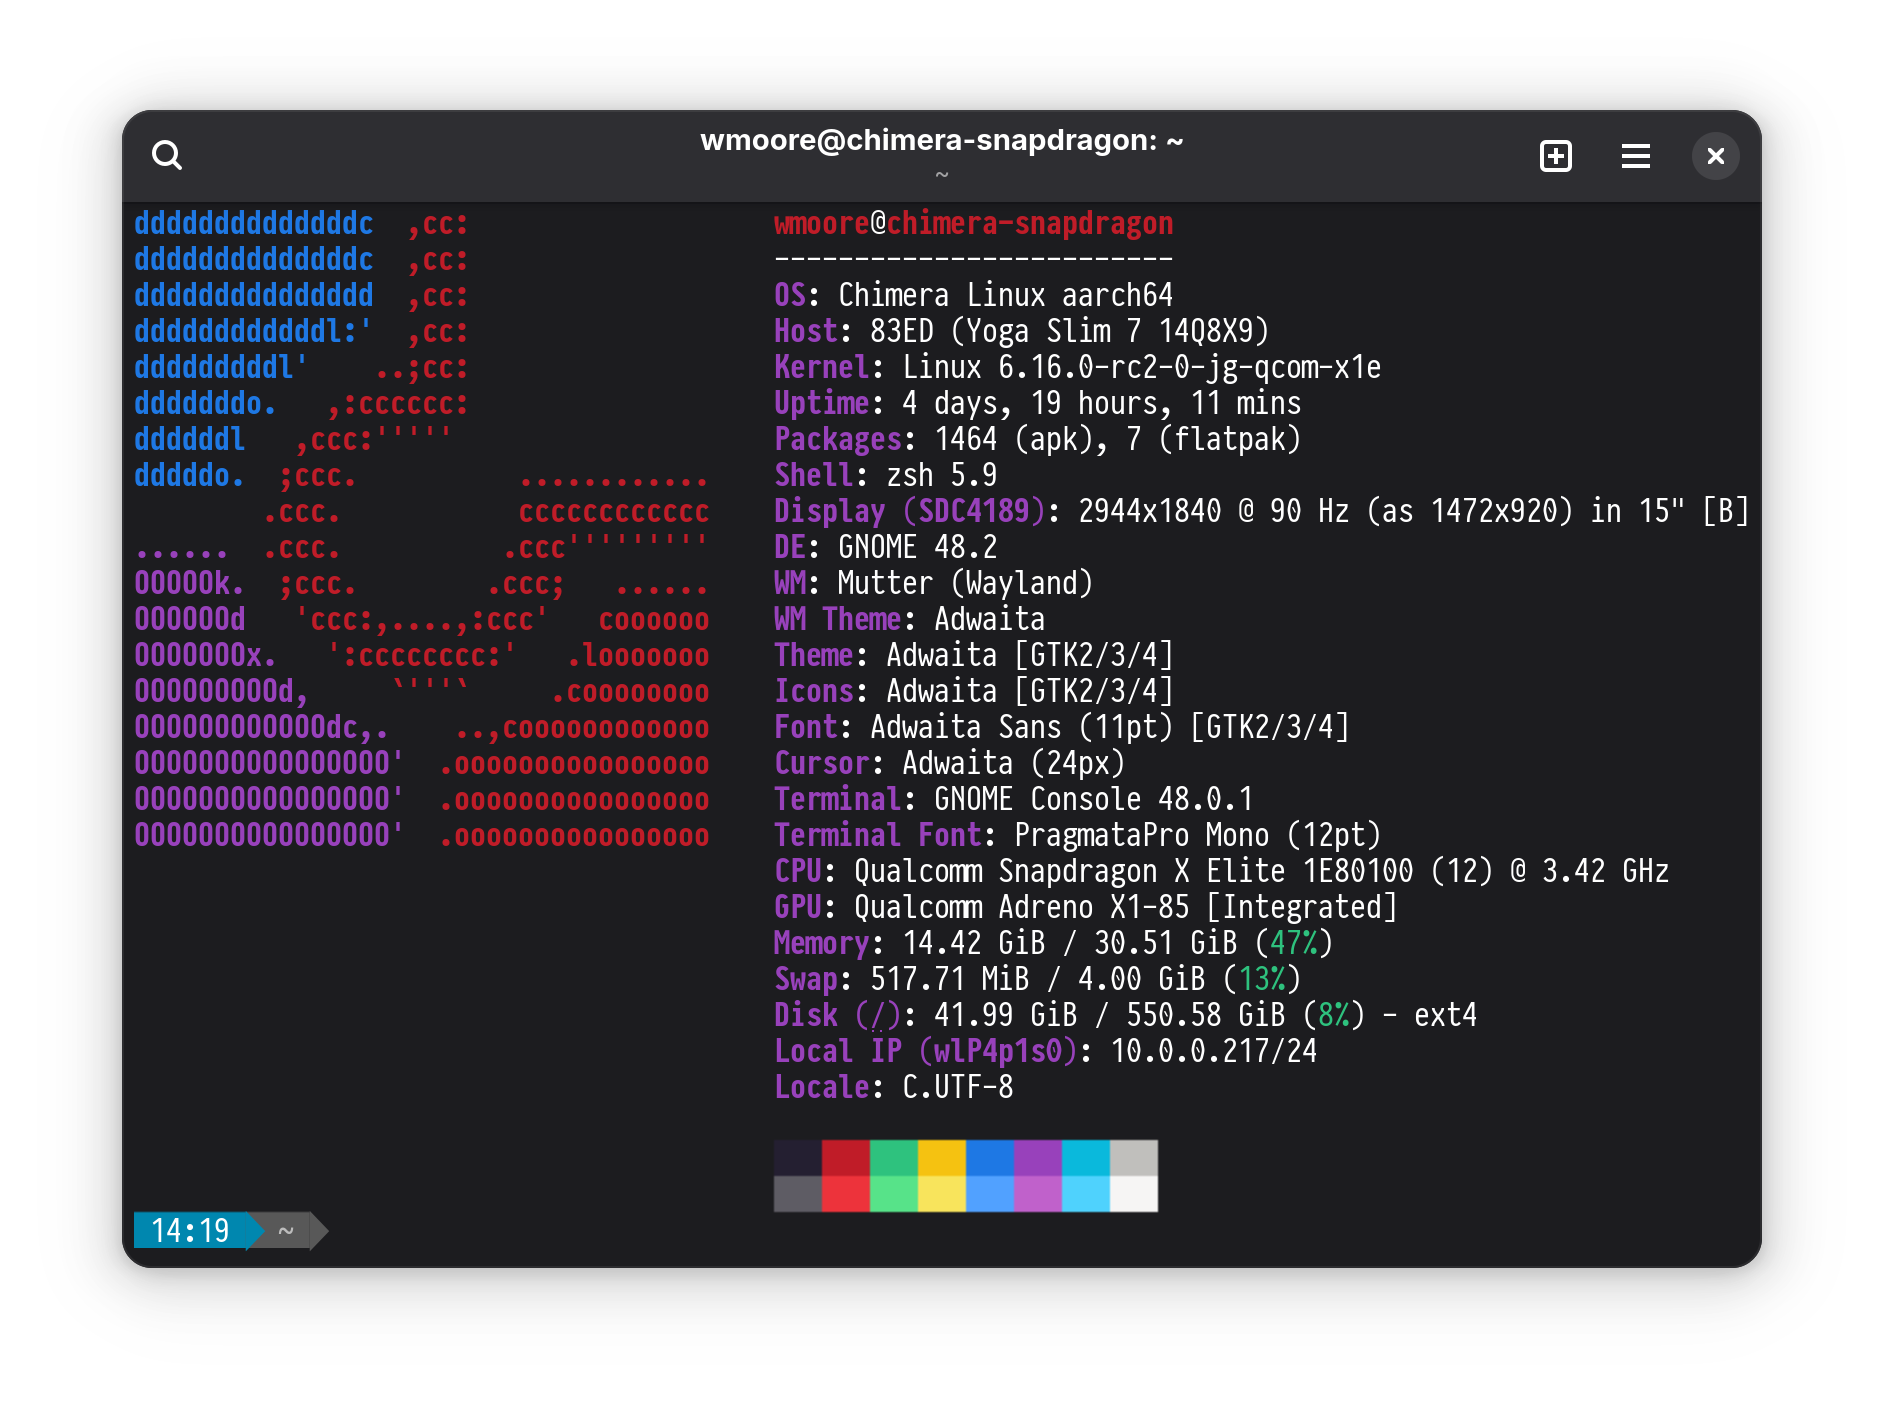Click the purple swatch in top palette row

[1038, 1158]
